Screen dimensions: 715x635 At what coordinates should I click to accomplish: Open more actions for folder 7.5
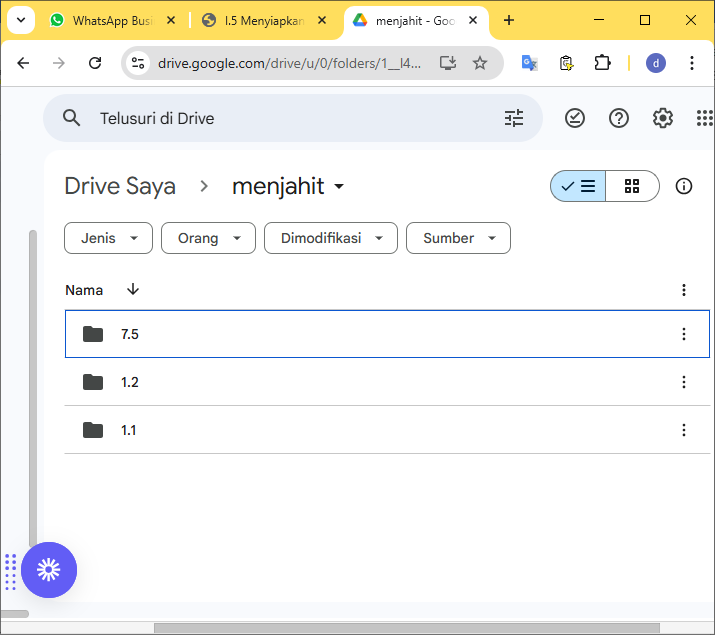pos(684,334)
